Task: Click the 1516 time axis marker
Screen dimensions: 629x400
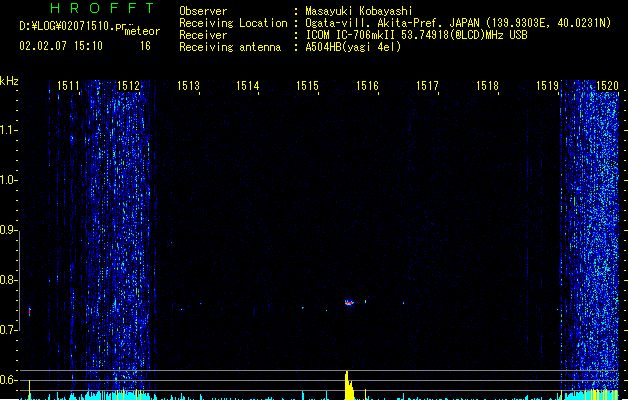Action: coord(367,86)
